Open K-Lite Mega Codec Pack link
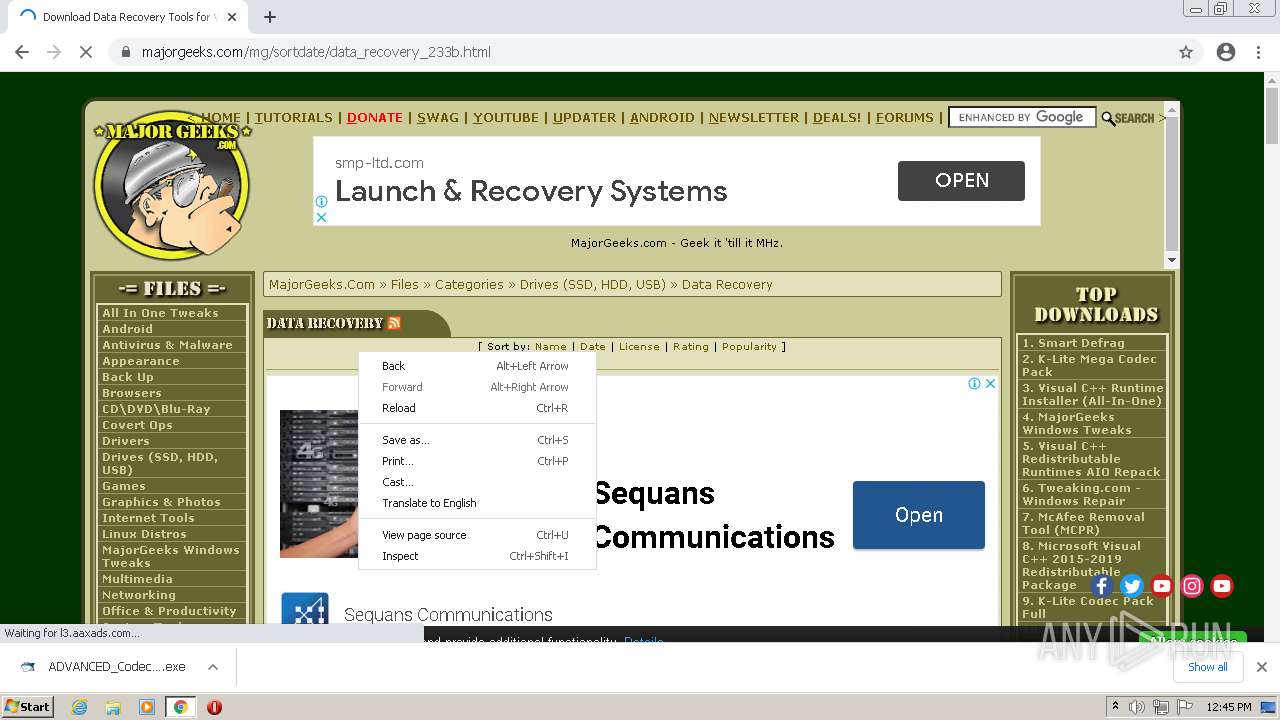The image size is (1280, 720). click(x=1092, y=365)
